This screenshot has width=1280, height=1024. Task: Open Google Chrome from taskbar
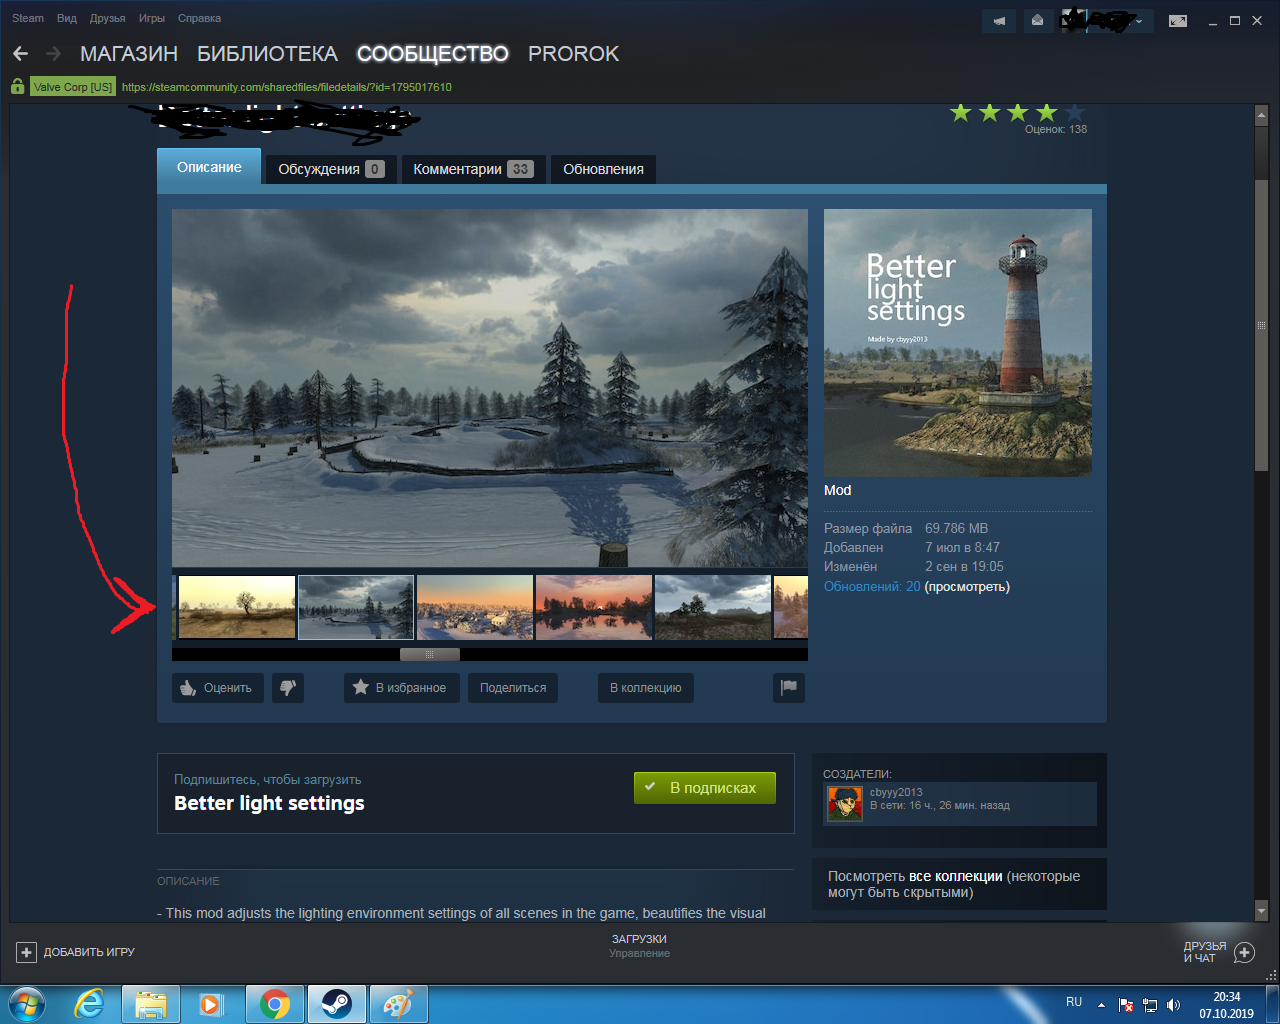pos(275,1004)
